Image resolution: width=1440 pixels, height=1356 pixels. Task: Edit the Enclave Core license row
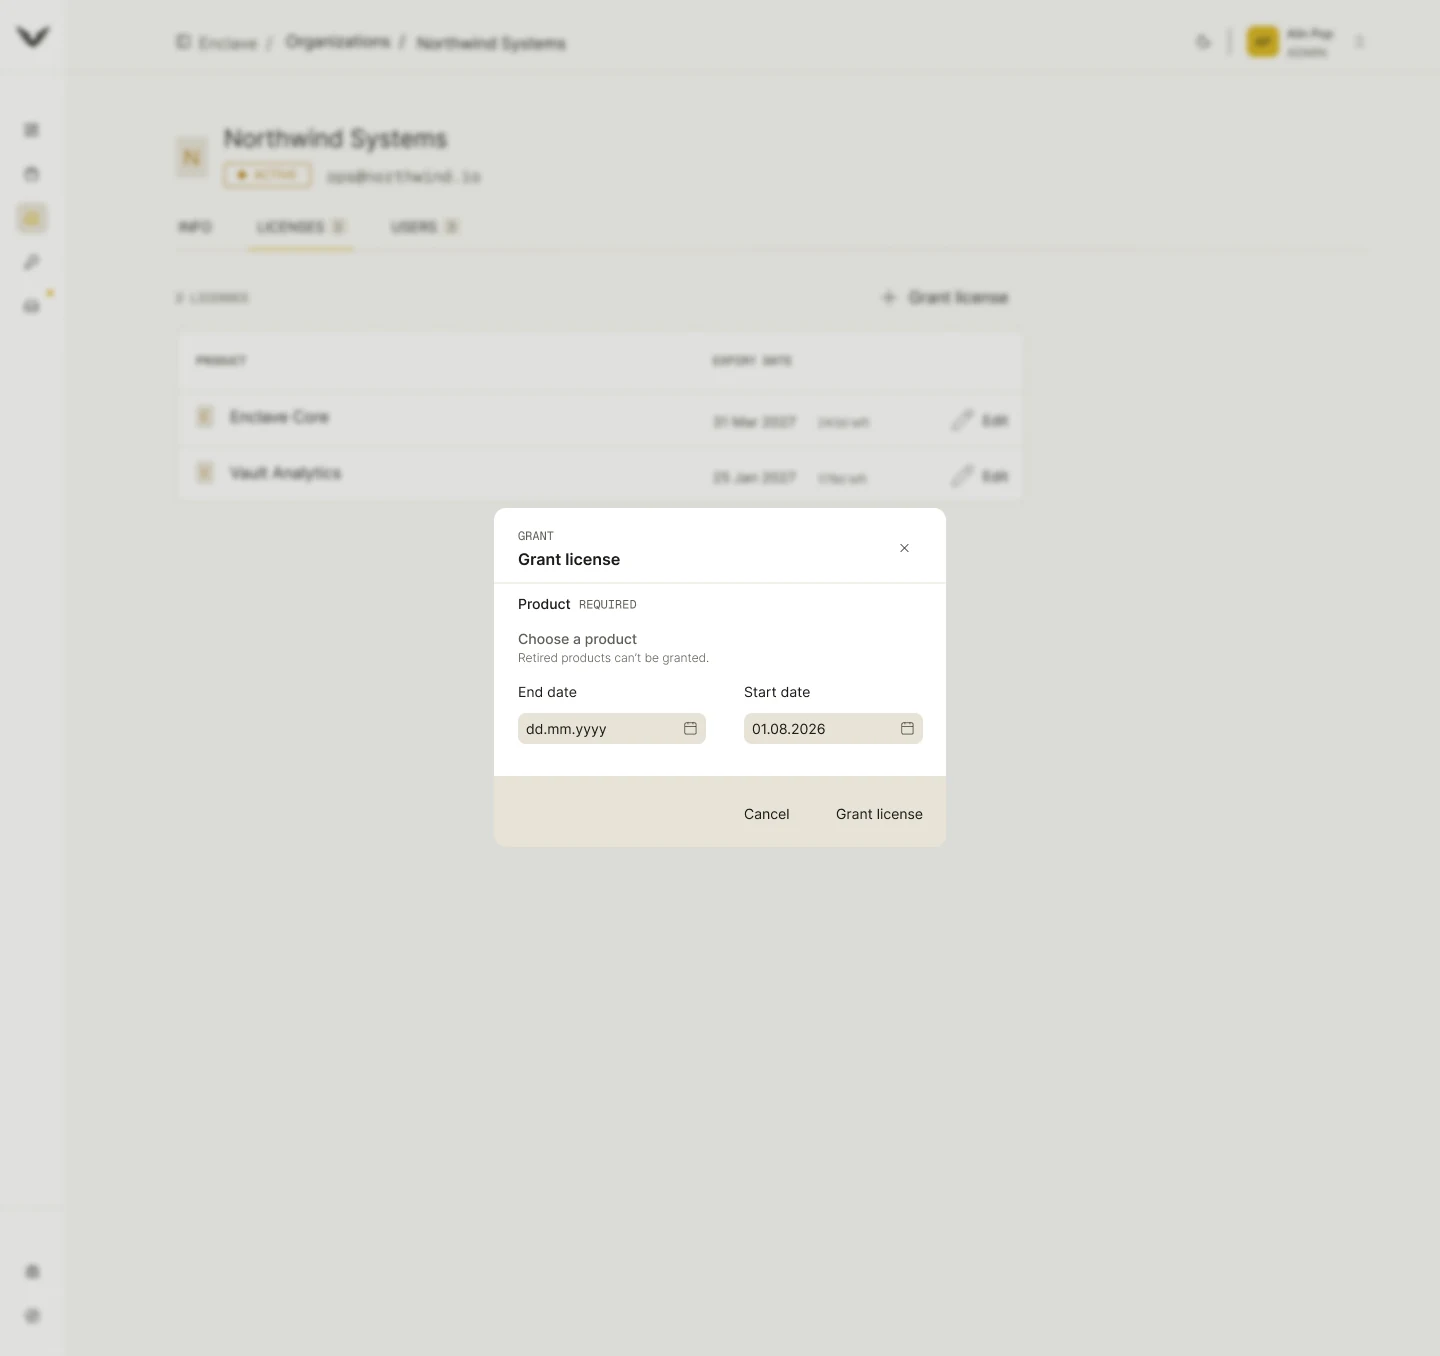(x=980, y=420)
